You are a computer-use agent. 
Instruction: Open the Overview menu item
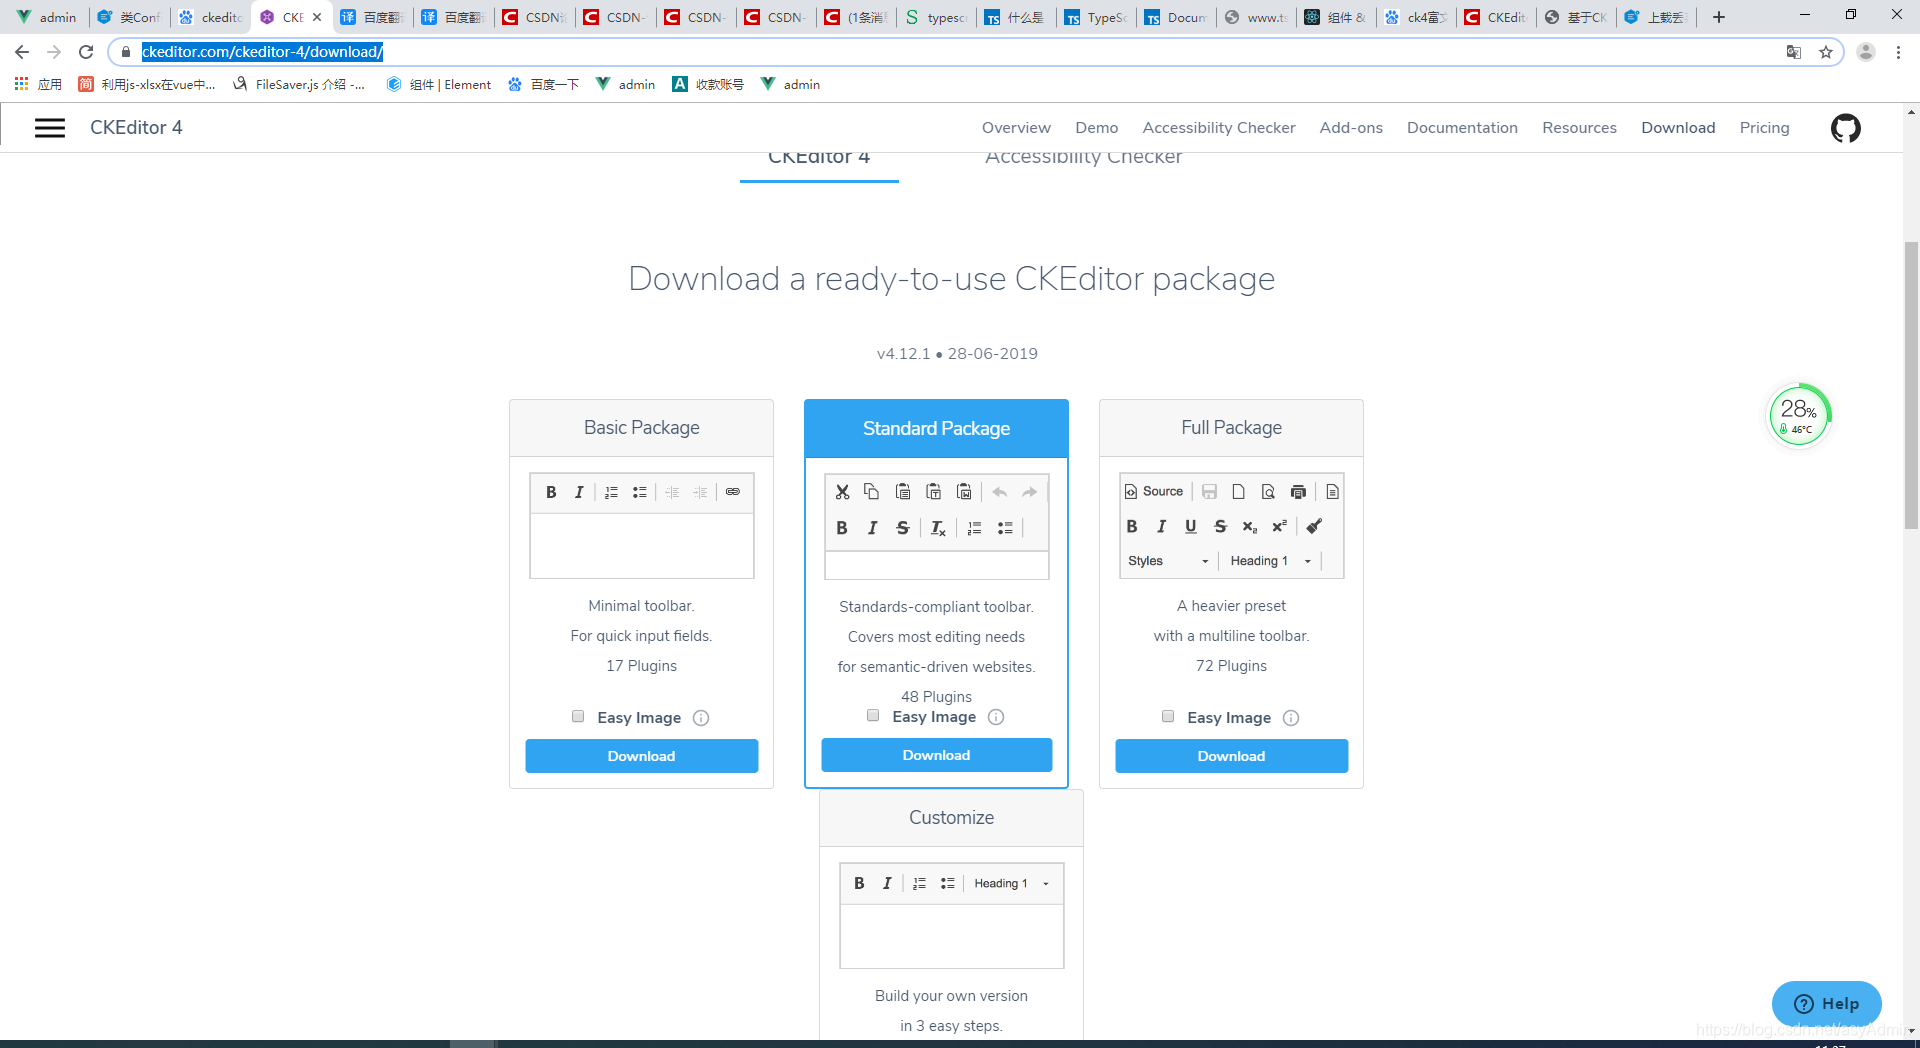click(1016, 128)
